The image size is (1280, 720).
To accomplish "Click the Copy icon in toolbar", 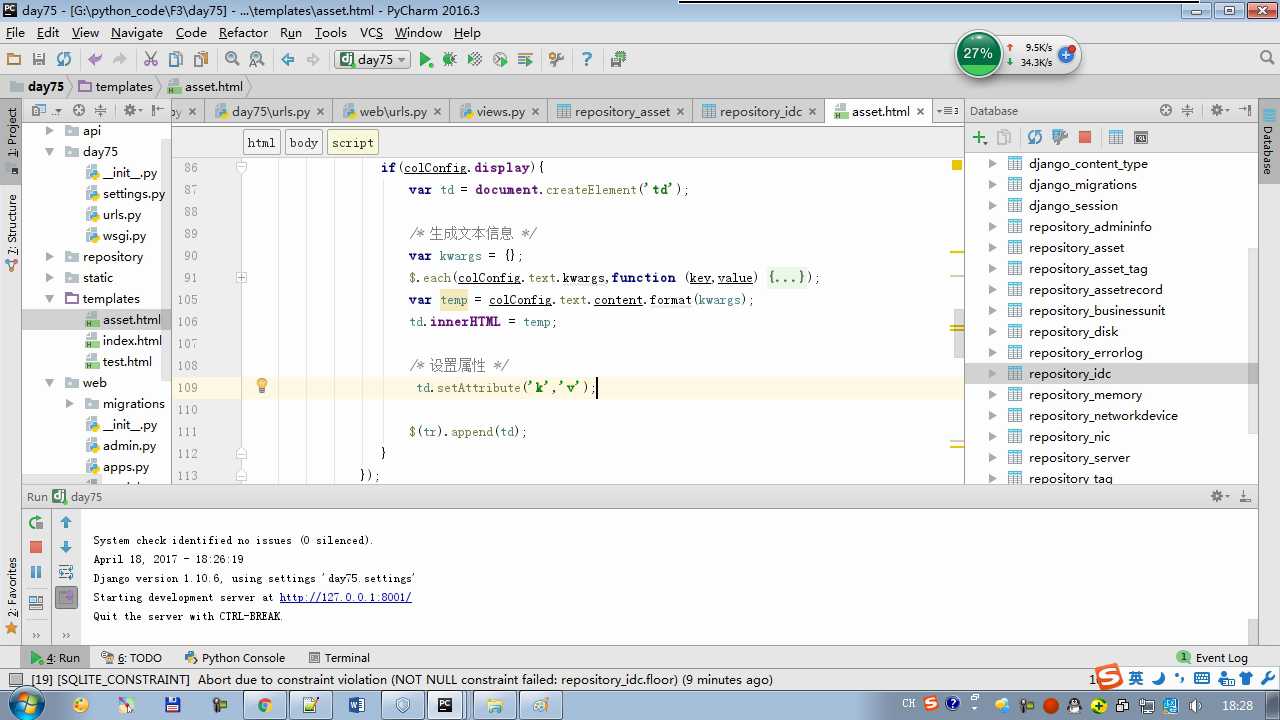I will (176, 60).
